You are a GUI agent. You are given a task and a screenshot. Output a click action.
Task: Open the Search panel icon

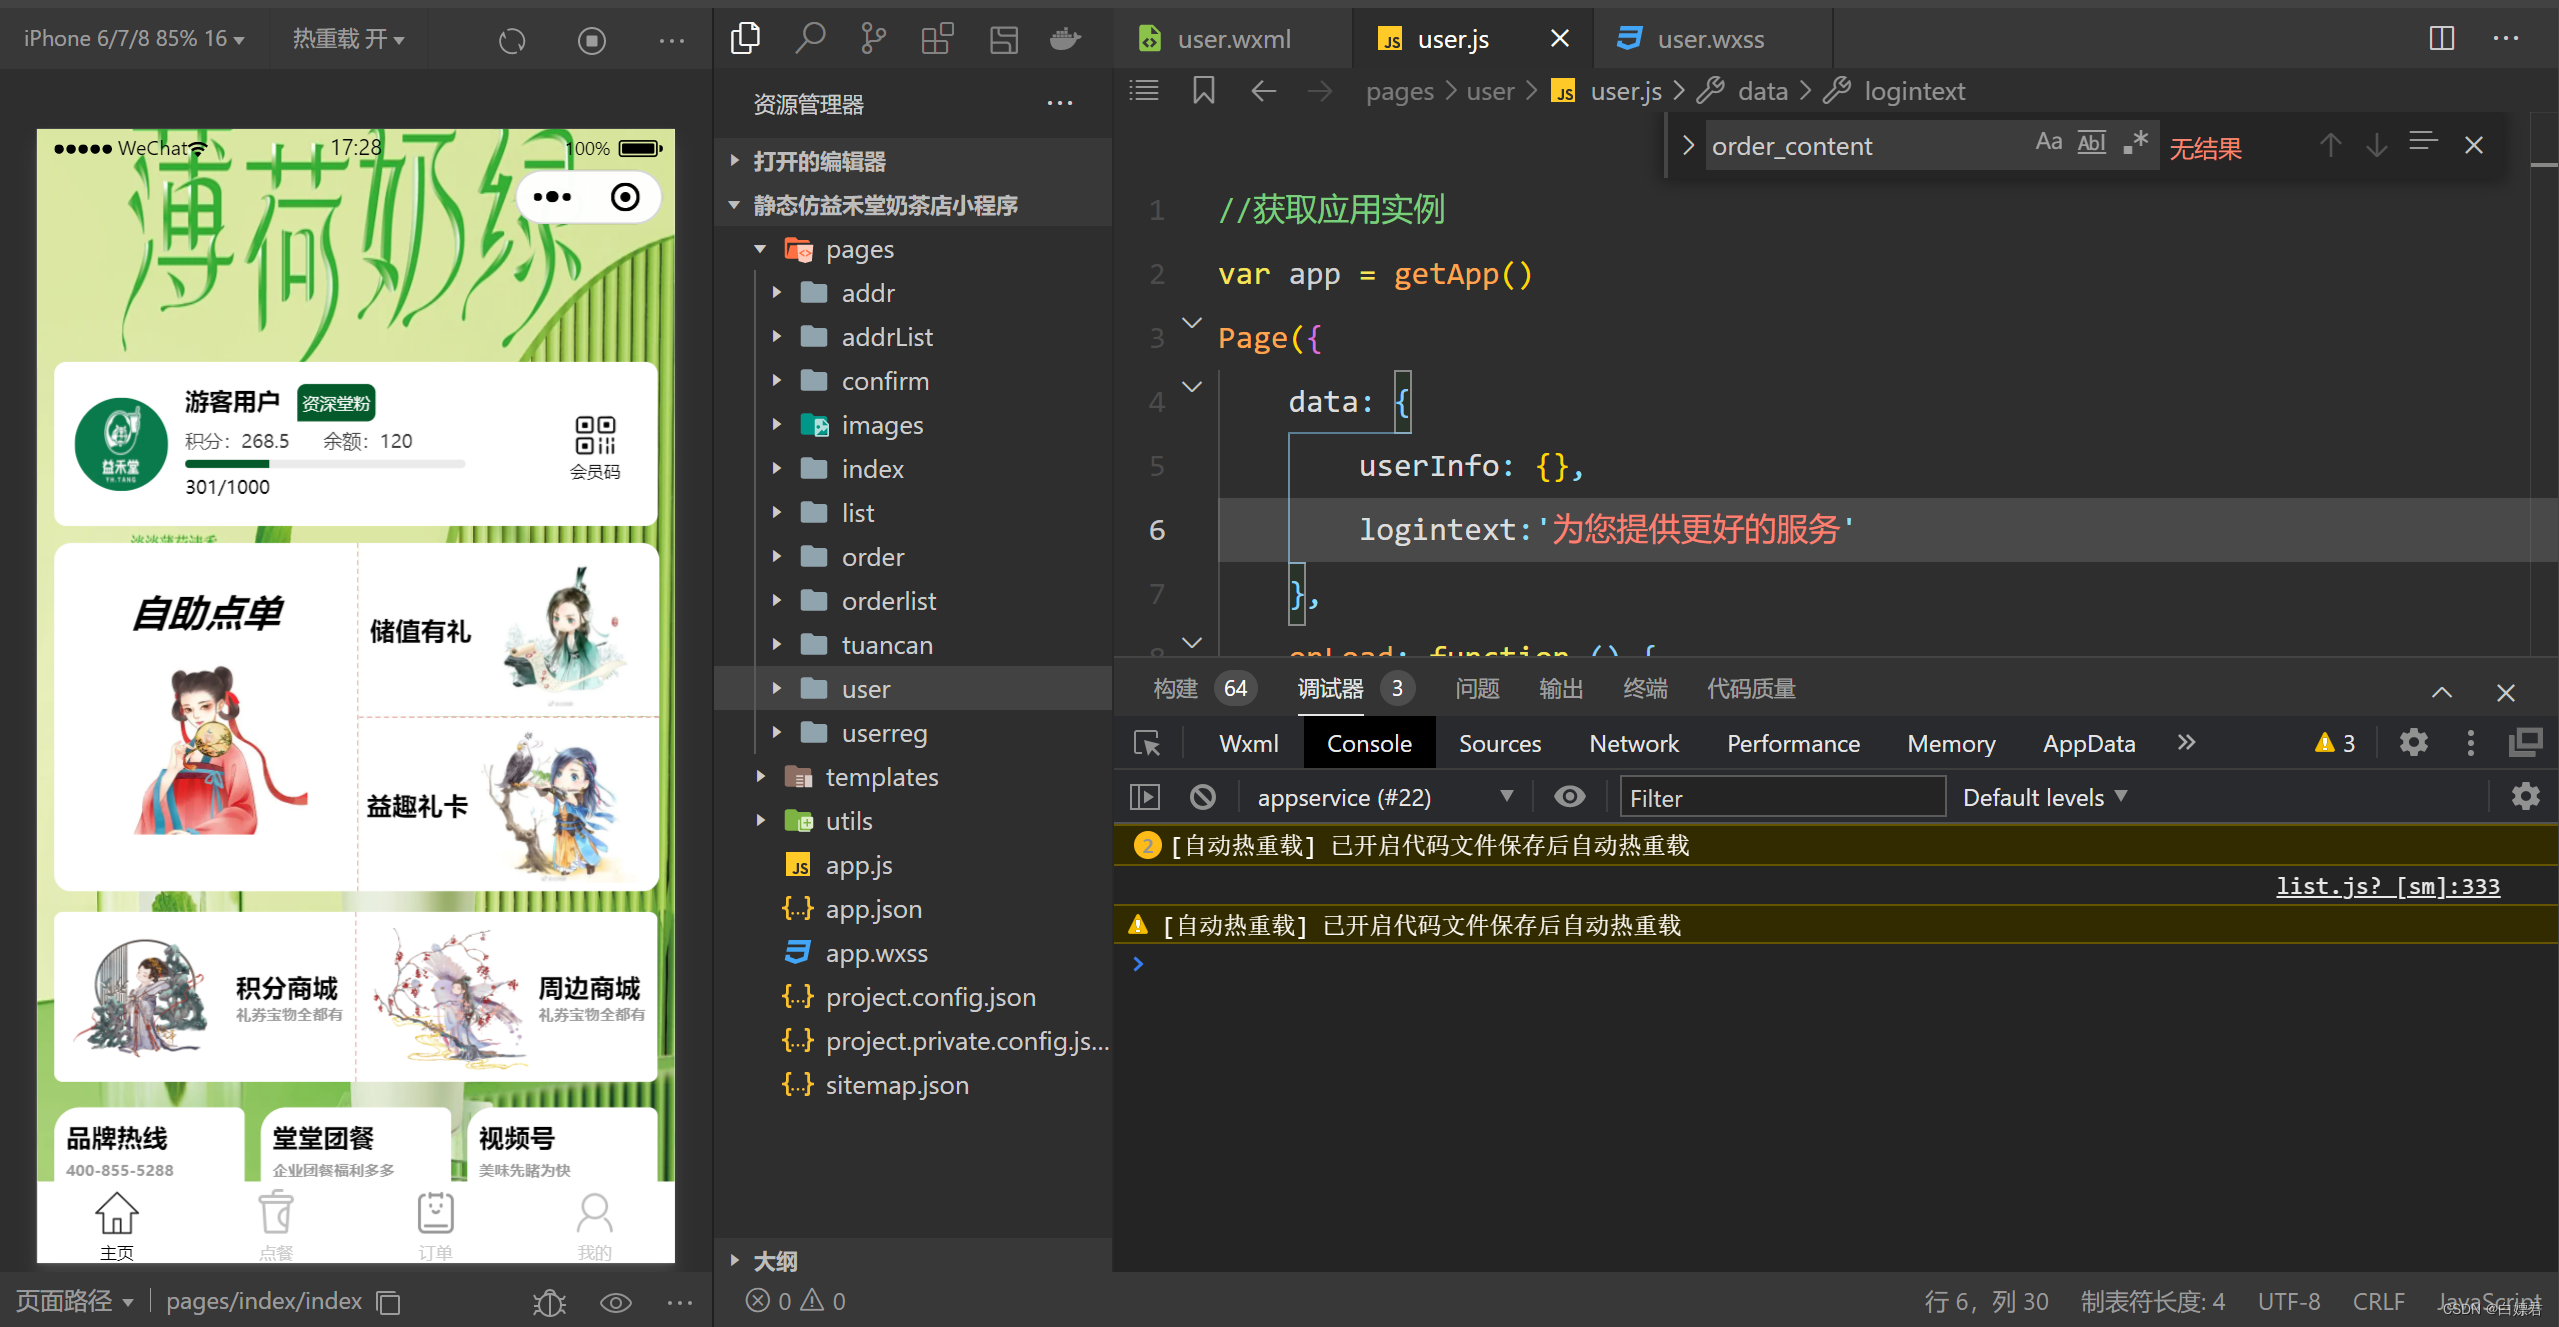[809, 39]
